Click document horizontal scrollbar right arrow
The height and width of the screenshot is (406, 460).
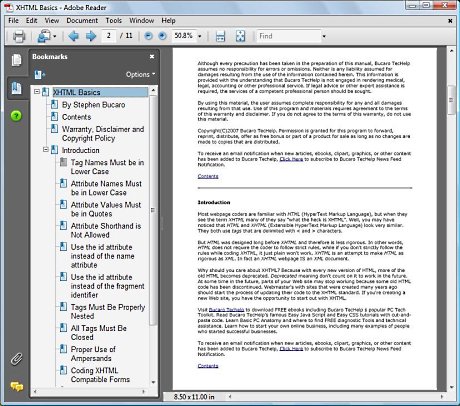click(442, 397)
